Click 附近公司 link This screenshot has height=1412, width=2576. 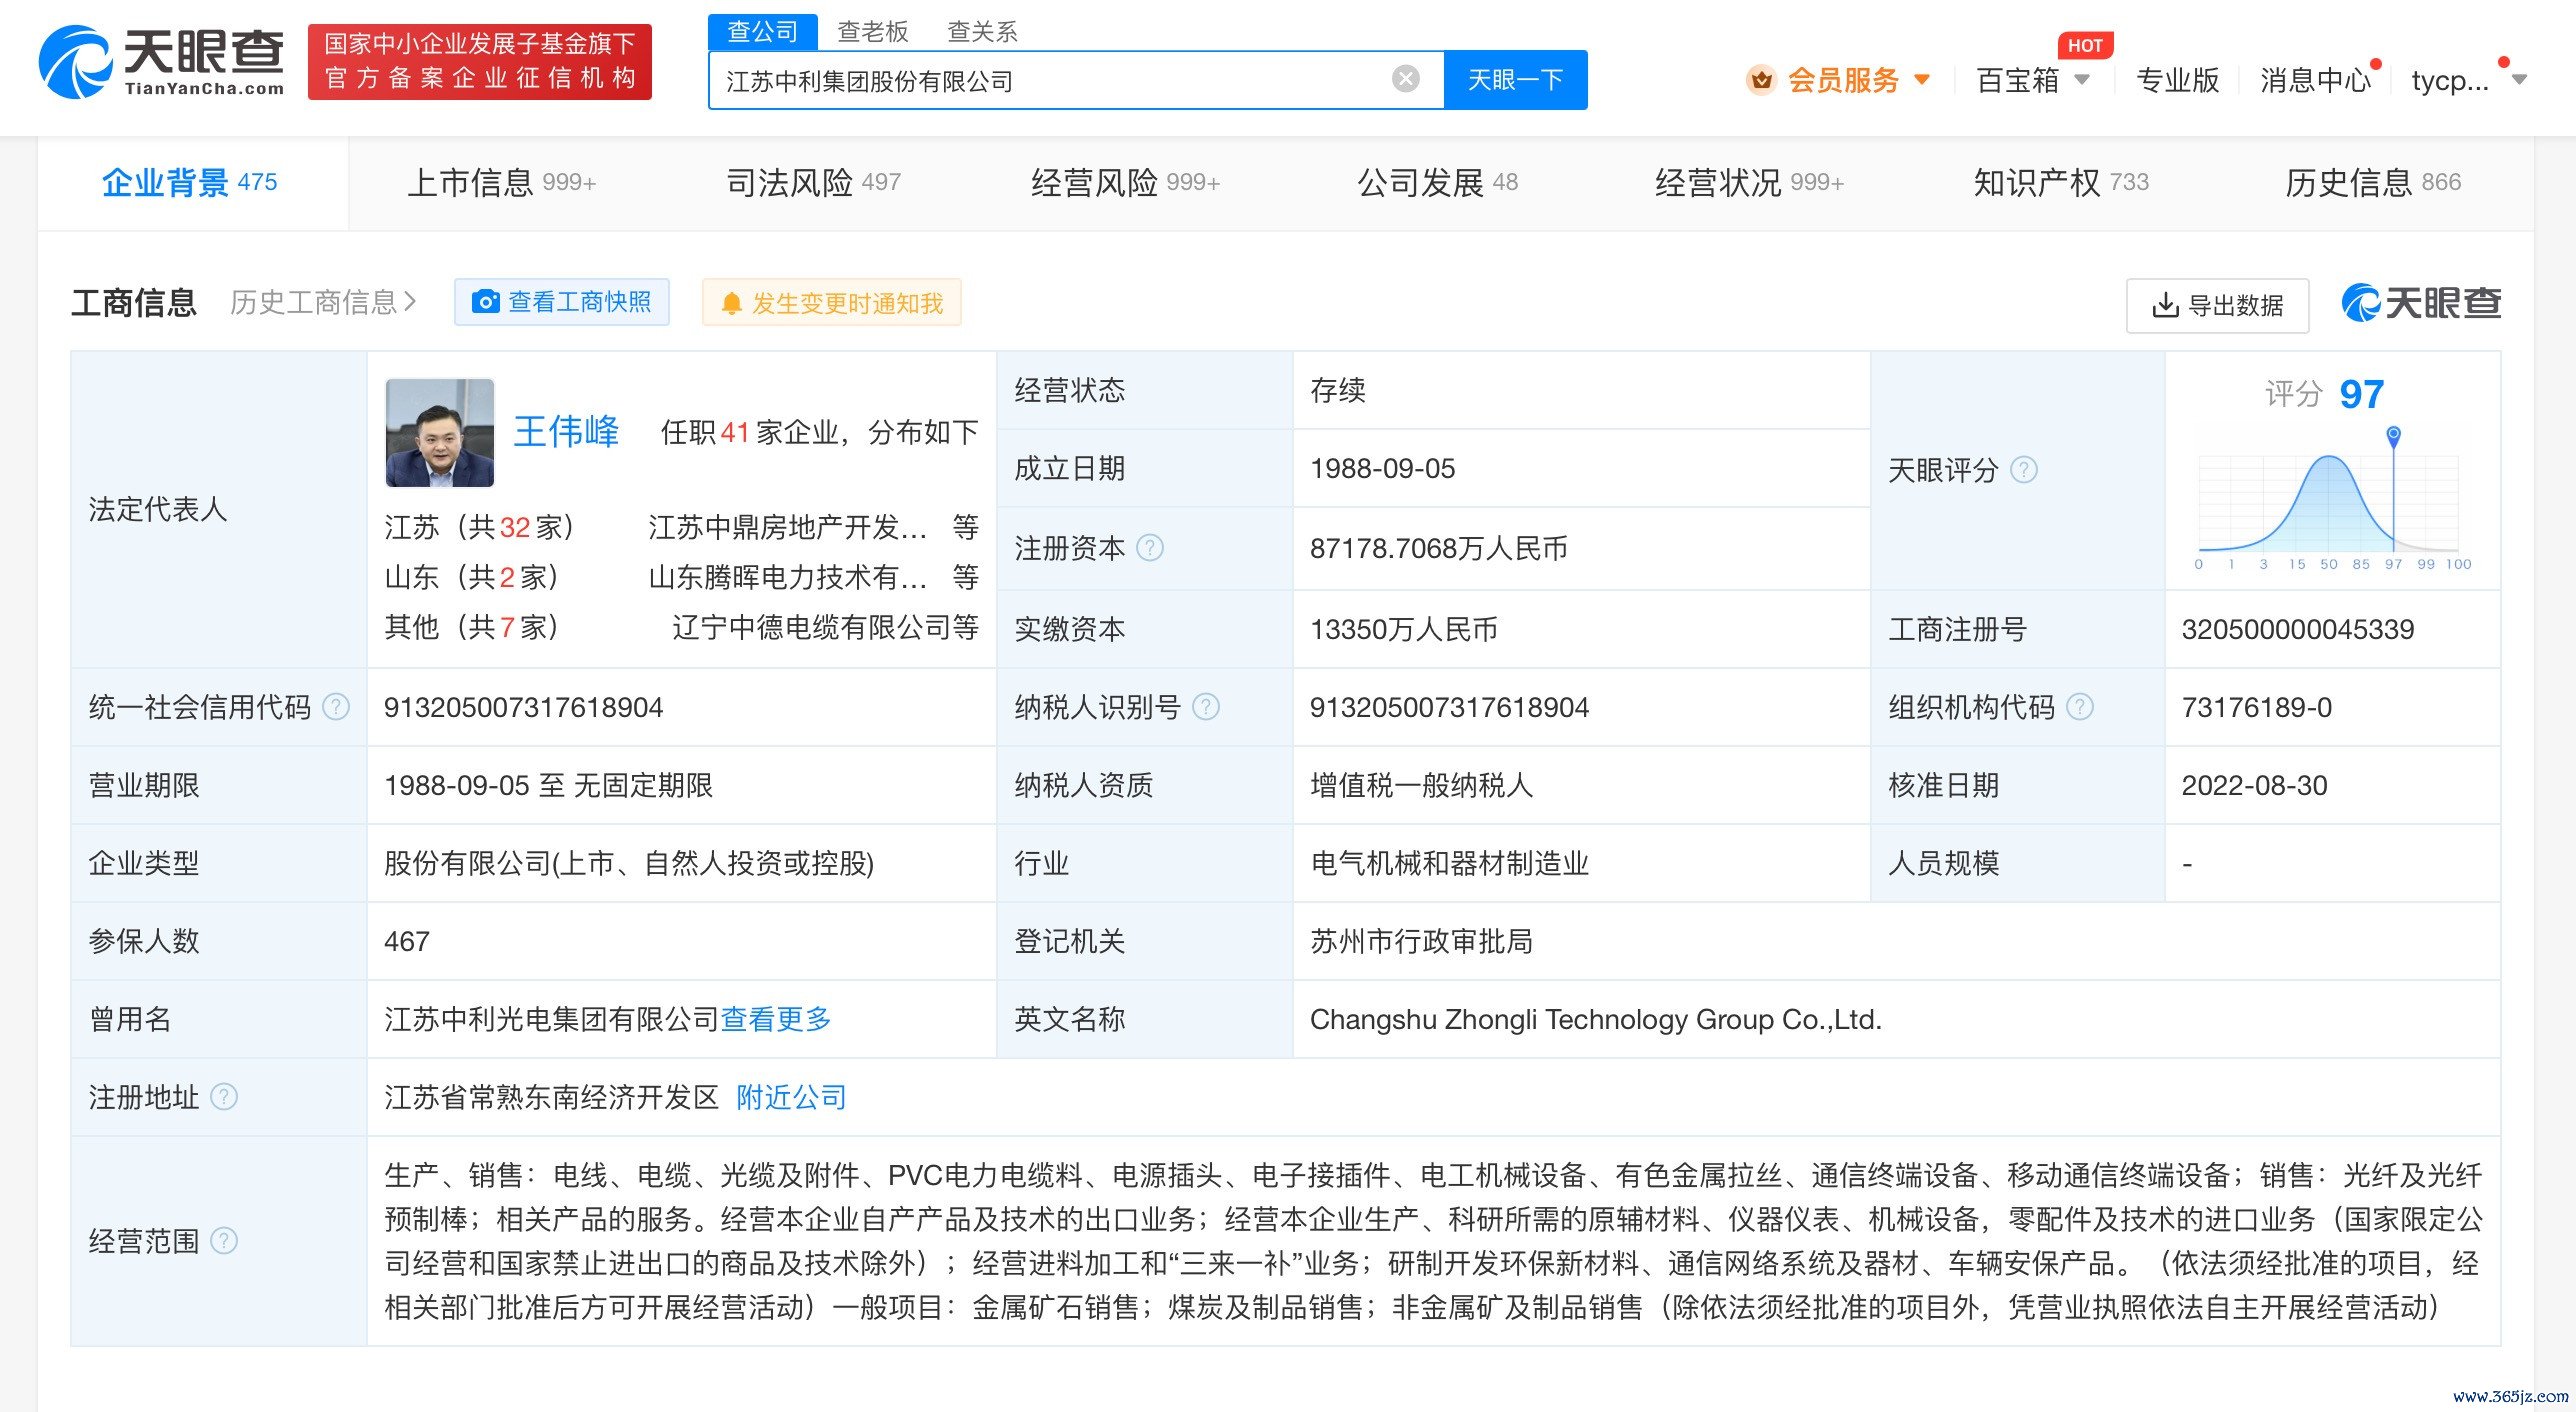pyautogui.click(x=791, y=1097)
